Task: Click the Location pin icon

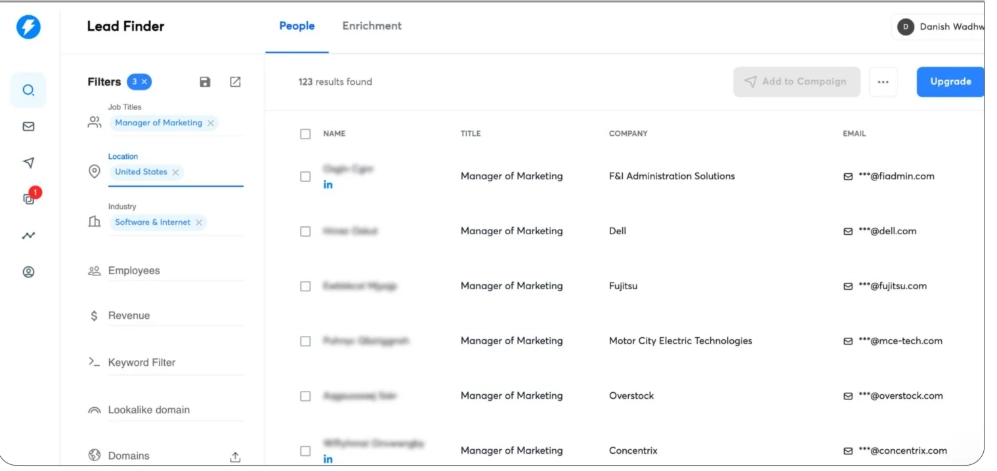Action: click(x=95, y=172)
